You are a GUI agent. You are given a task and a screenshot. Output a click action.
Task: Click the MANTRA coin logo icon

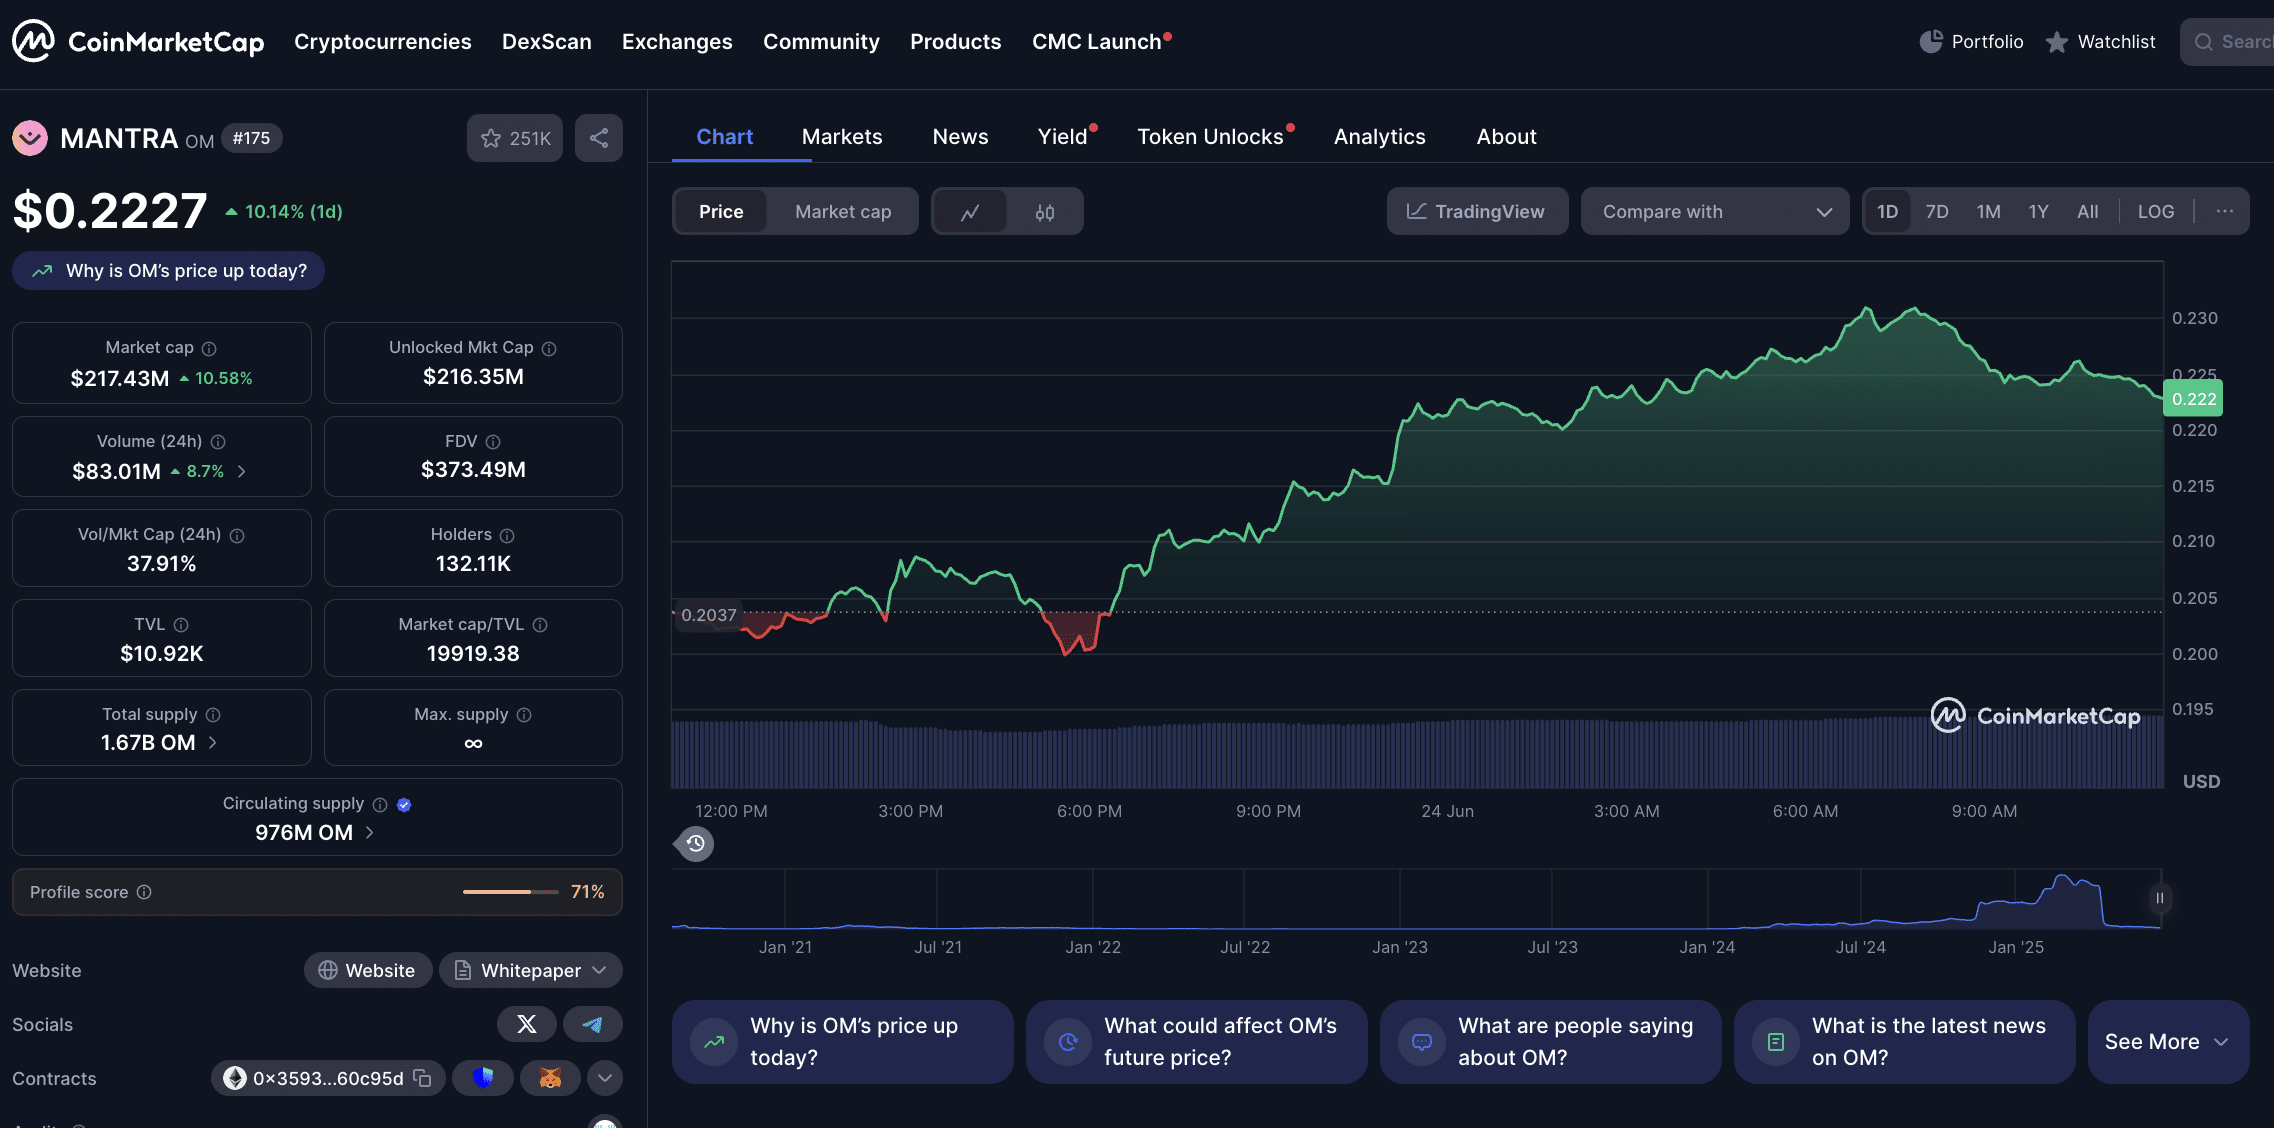[x=30, y=138]
